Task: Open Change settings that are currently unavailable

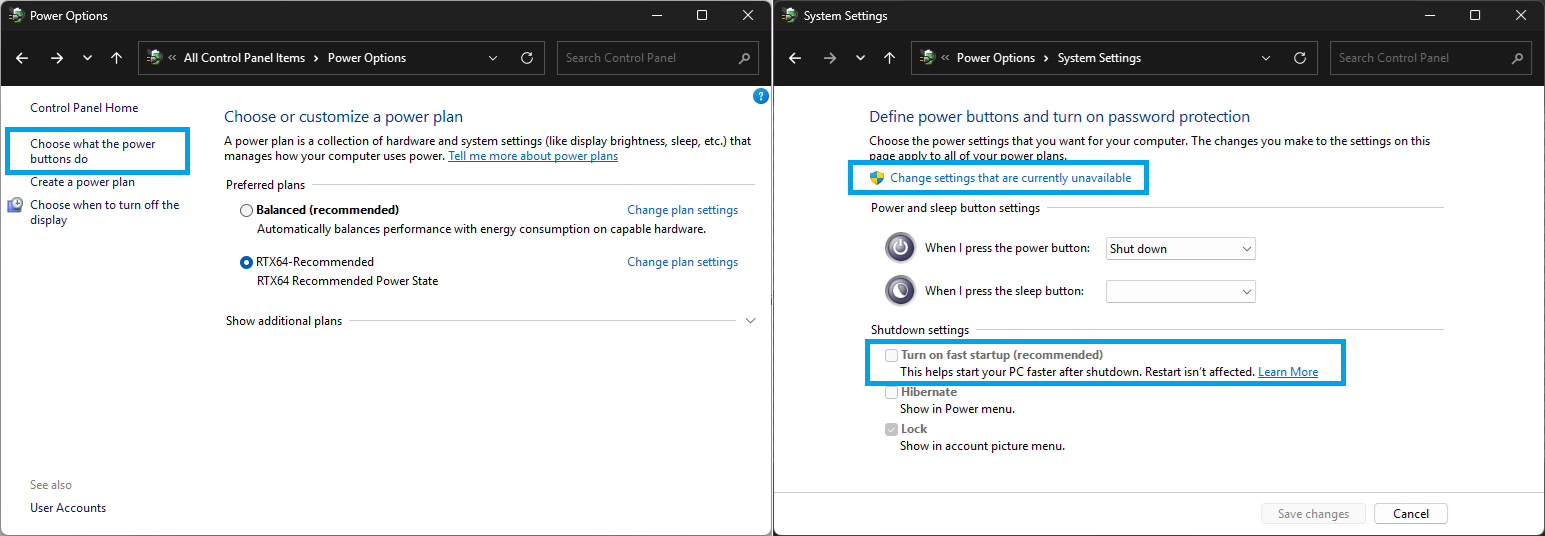Action: 1011,178
